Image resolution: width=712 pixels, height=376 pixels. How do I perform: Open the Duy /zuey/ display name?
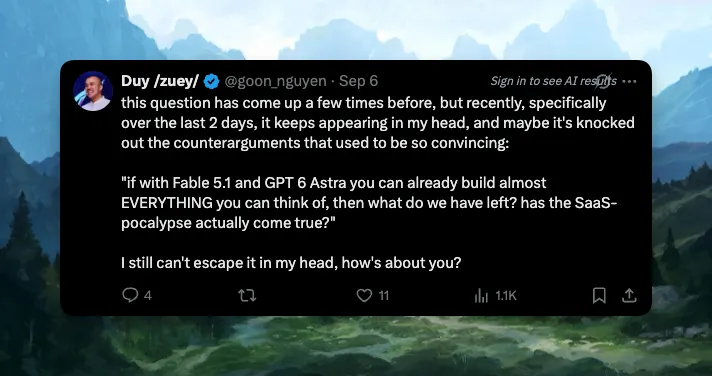(160, 81)
